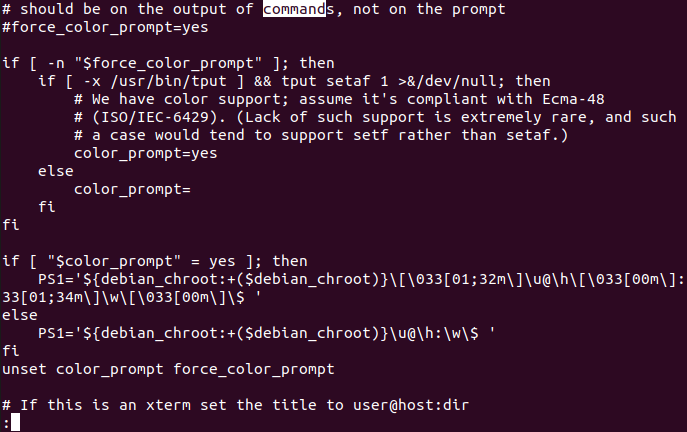The width and height of the screenshot is (687, 432).
Task: Click "$force_color_prompt" in the if condition
Action: (168, 64)
